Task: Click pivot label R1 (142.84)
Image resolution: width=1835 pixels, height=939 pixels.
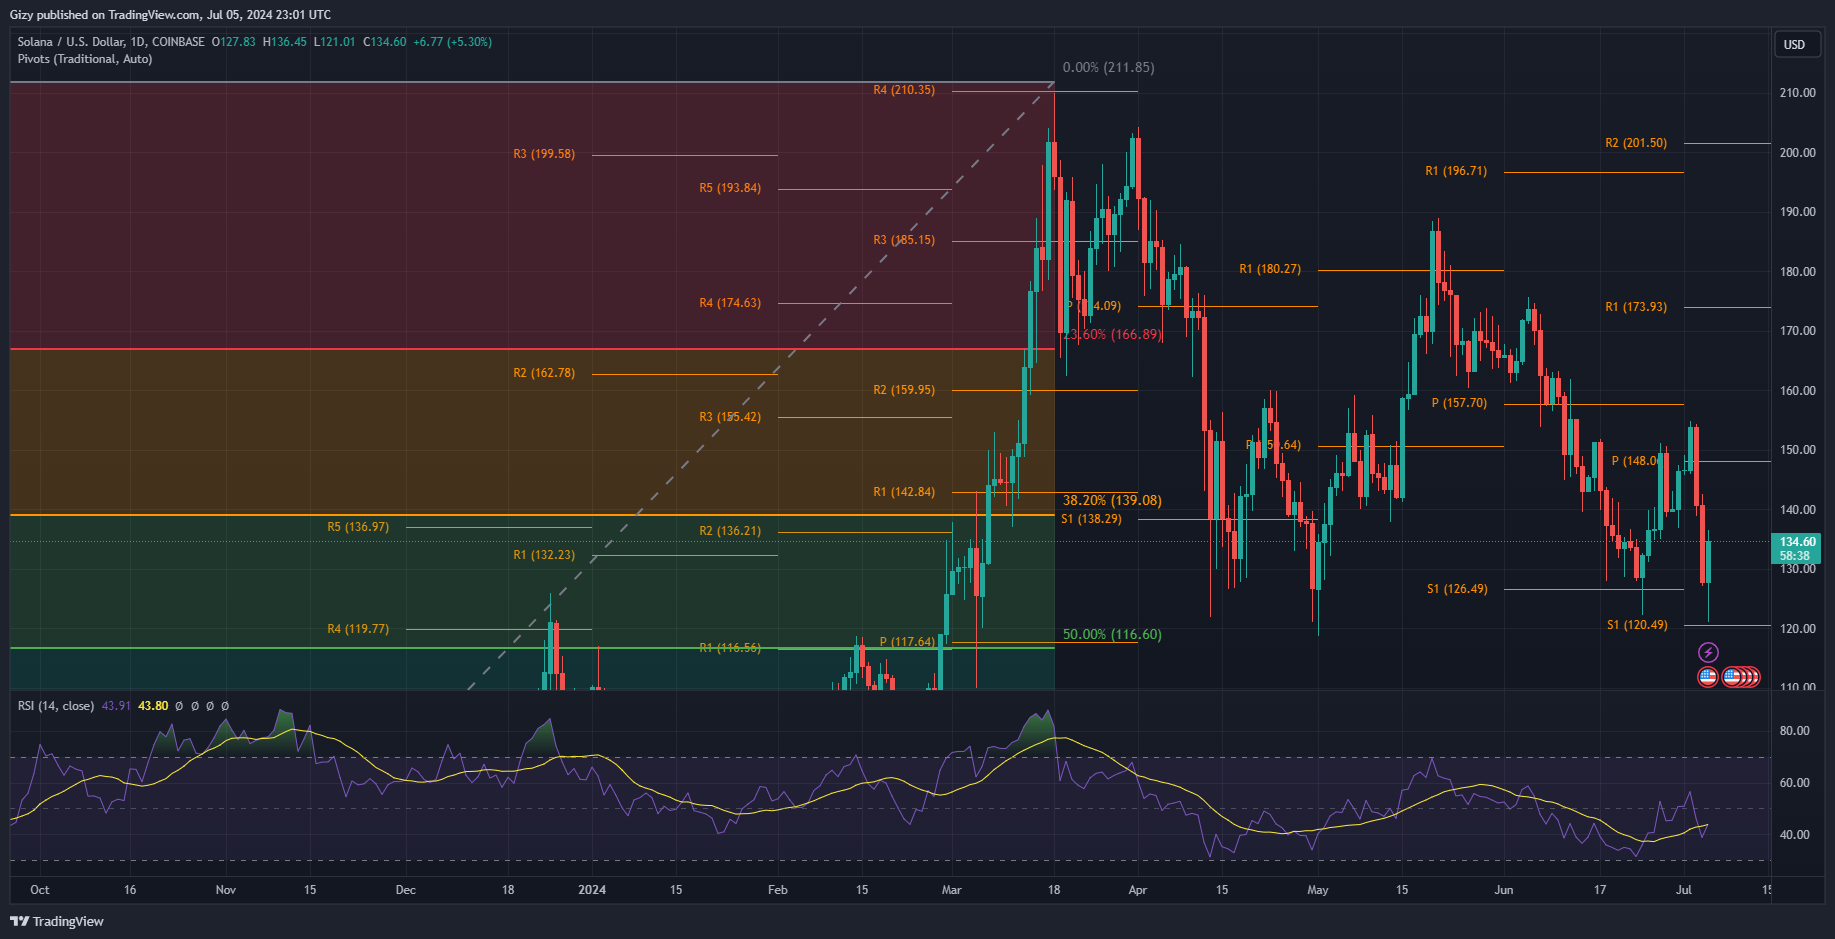Action: click(904, 492)
